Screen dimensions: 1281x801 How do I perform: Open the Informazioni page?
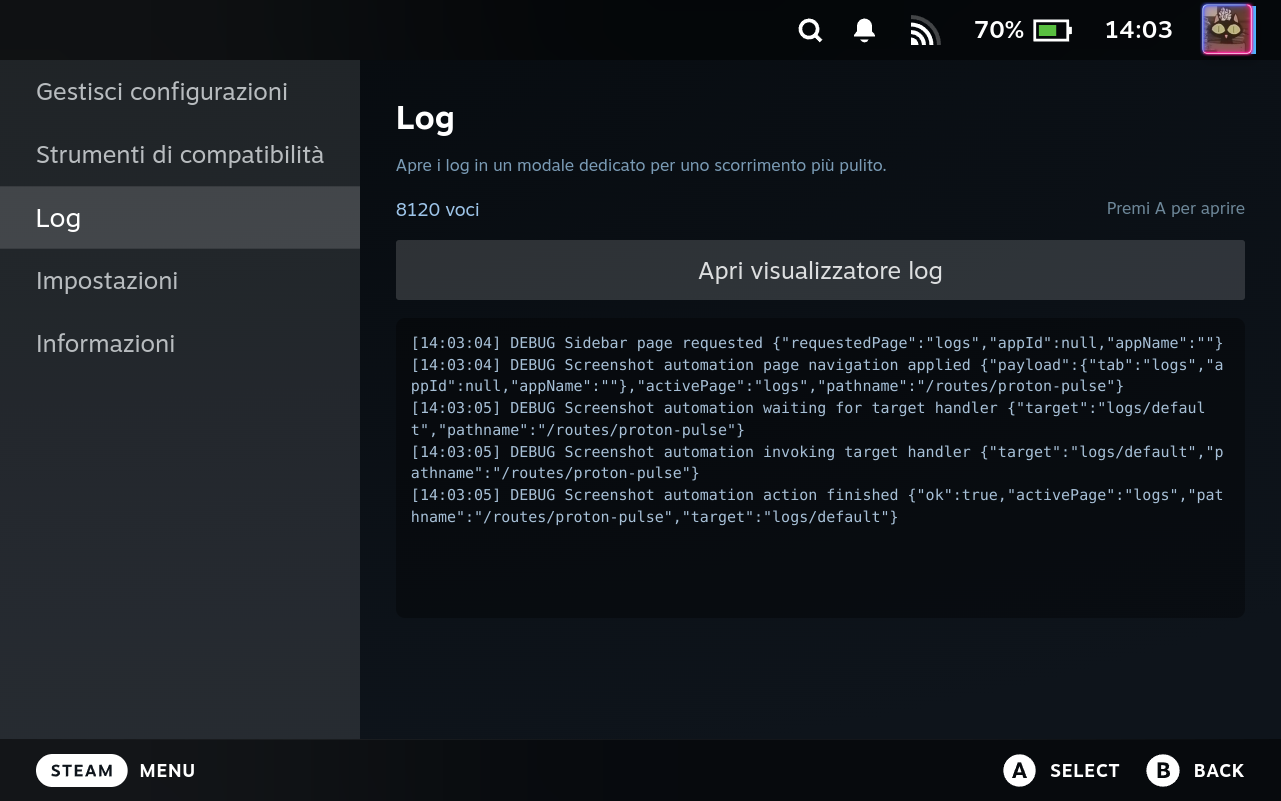coord(180,344)
